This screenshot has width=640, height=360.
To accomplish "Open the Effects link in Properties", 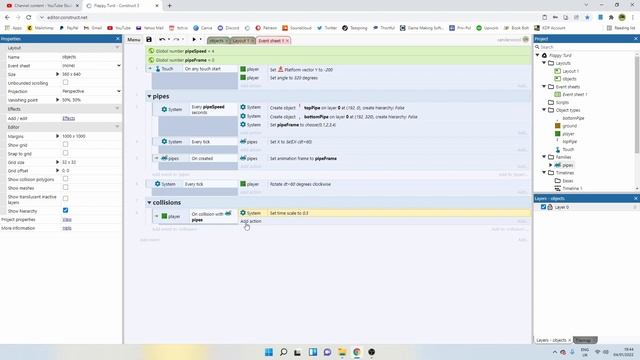I will coord(69,118).
